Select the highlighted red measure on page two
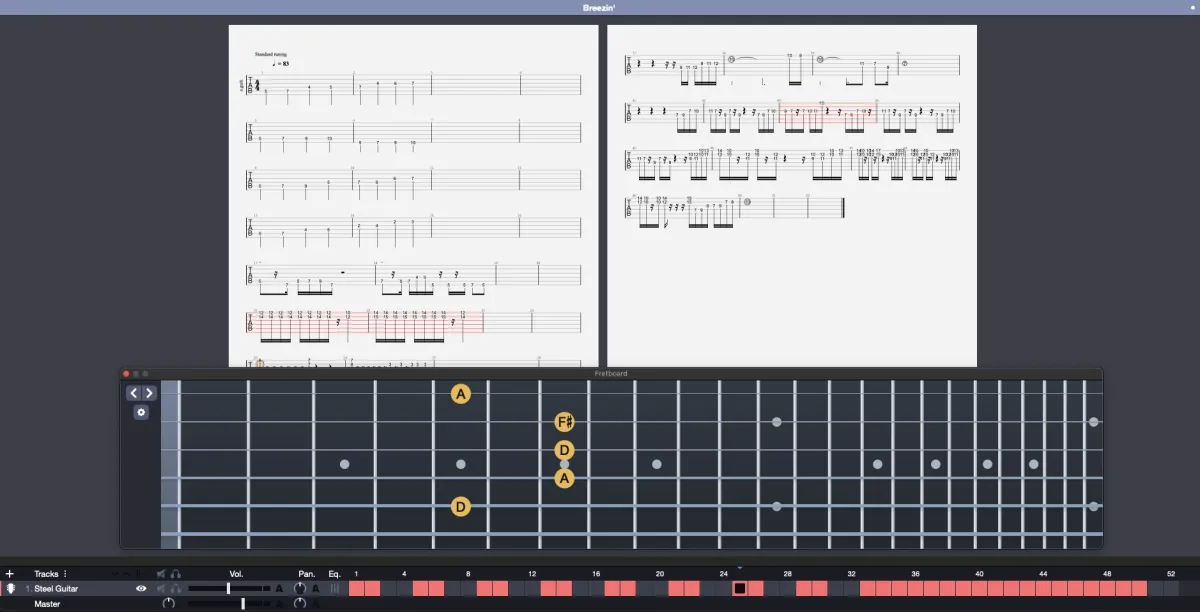The height and width of the screenshot is (612, 1200). 828,114
